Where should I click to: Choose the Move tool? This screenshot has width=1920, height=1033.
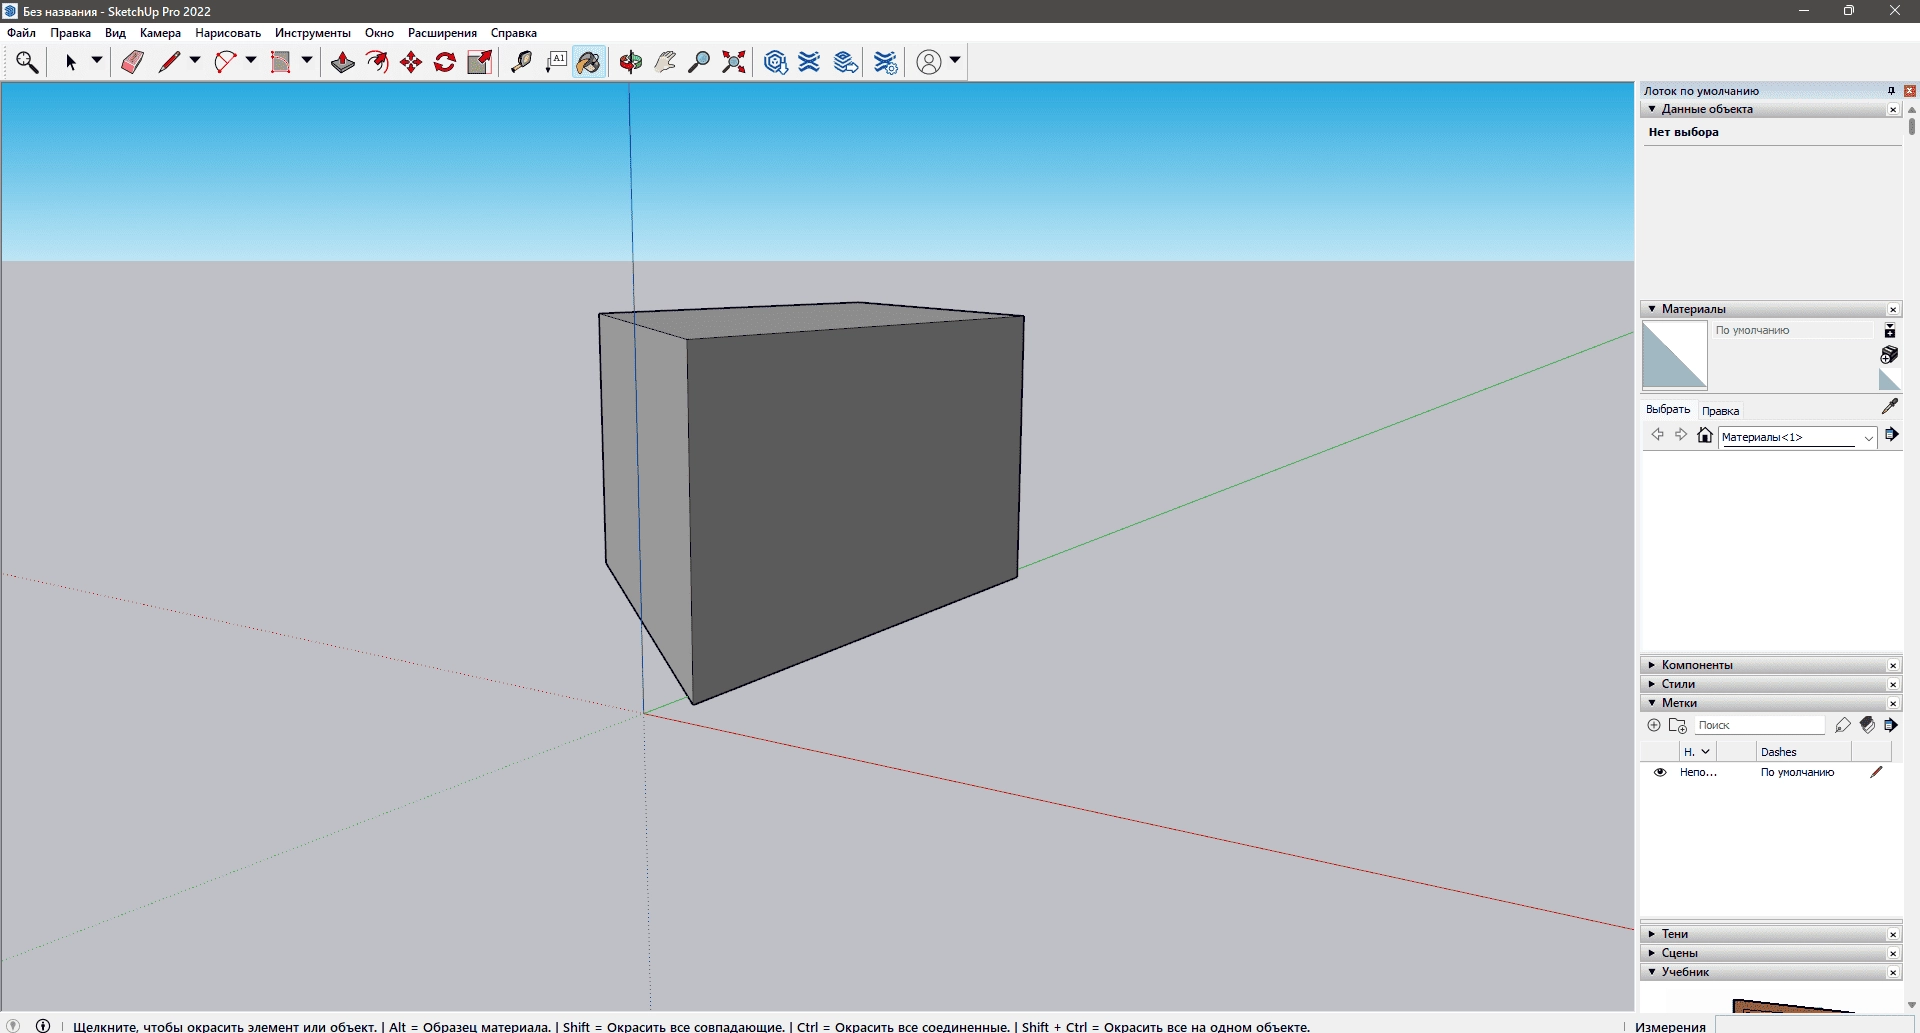(411, 62)
